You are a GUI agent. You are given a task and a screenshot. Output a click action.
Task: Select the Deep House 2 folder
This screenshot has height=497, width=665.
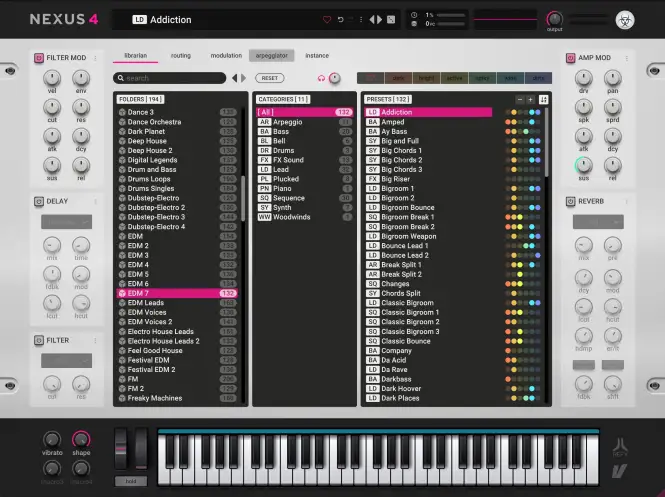click(177, 151)
